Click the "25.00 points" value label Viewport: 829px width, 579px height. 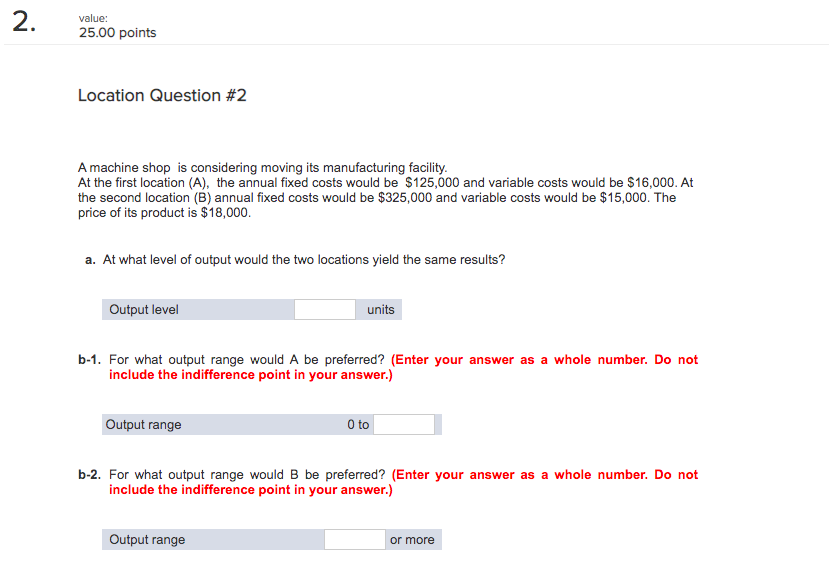point(117,32)
